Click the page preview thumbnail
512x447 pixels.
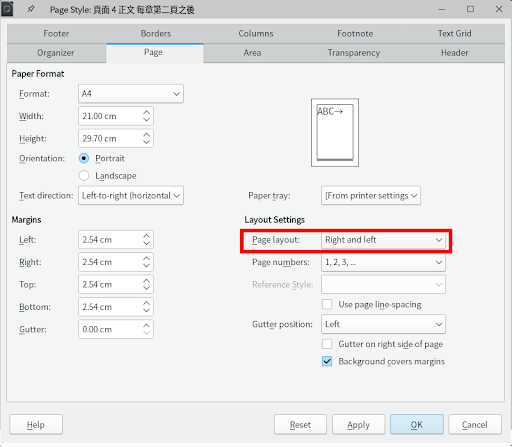click(335, 132)
